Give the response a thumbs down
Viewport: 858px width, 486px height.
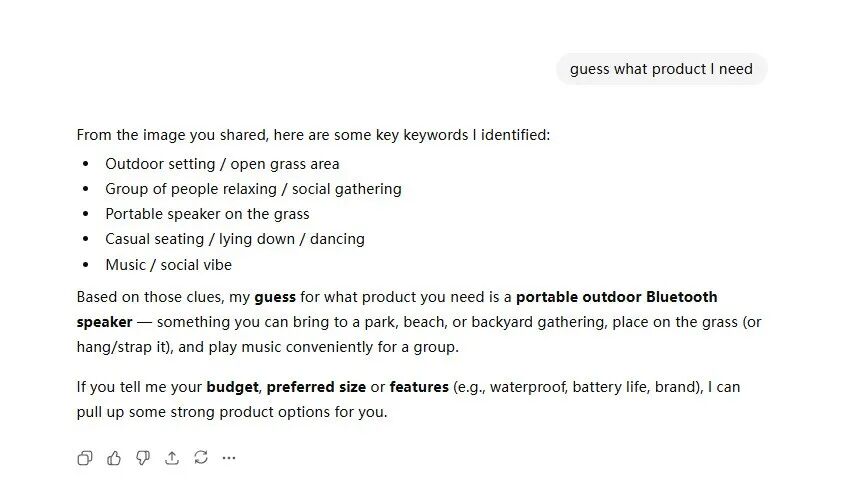(x=143, y=458)
